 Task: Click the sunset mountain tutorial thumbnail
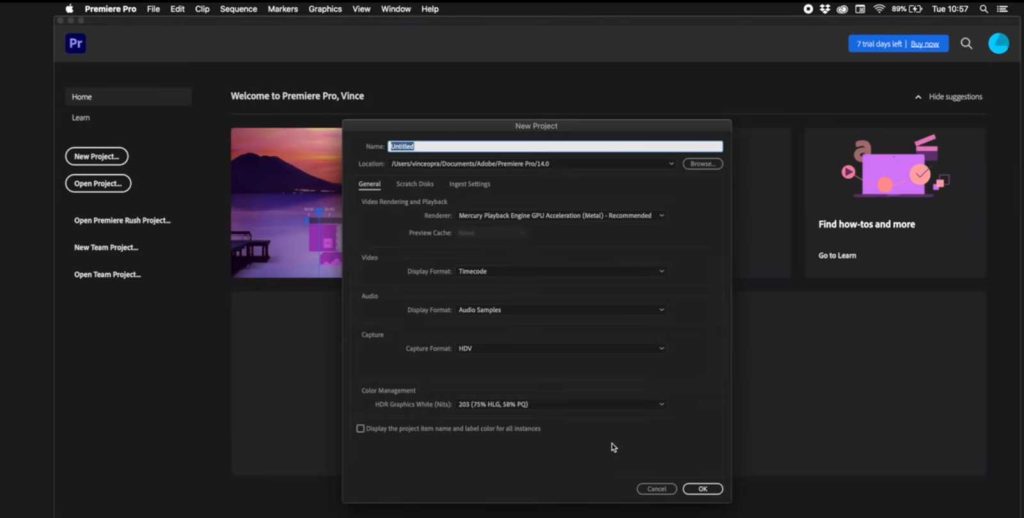(x=287, y=202)
